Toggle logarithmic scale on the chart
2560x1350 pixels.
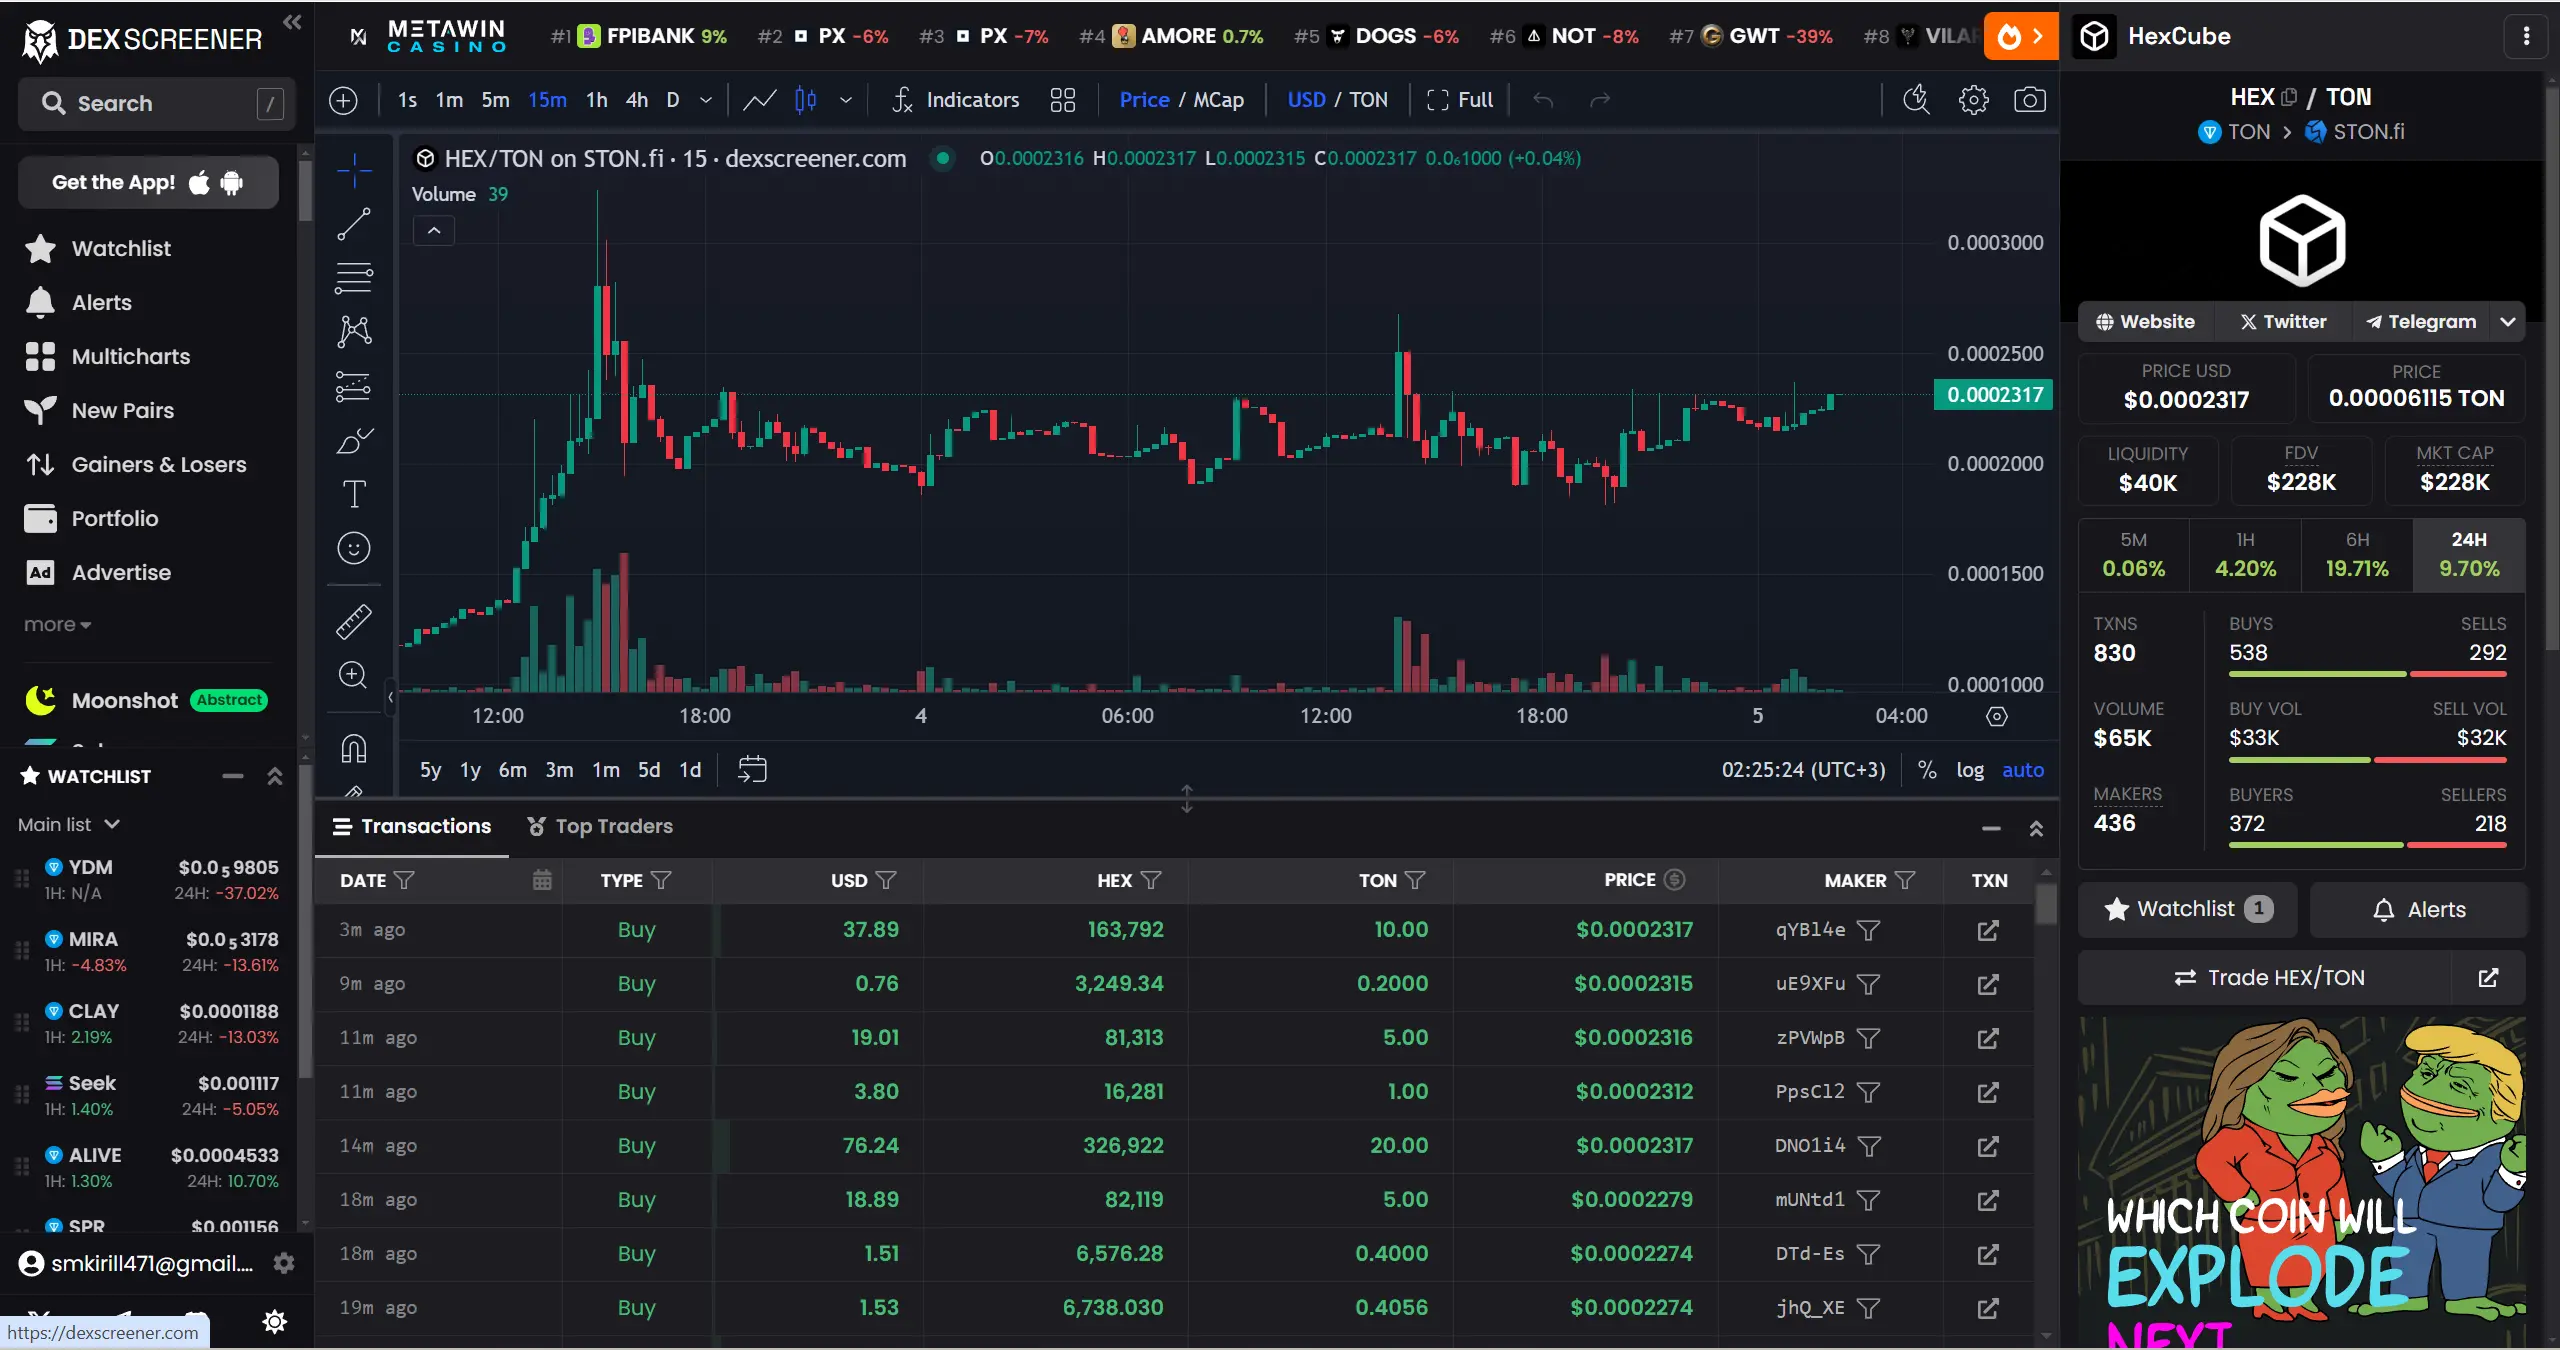pyautogui.click(x=1970, y=770)
